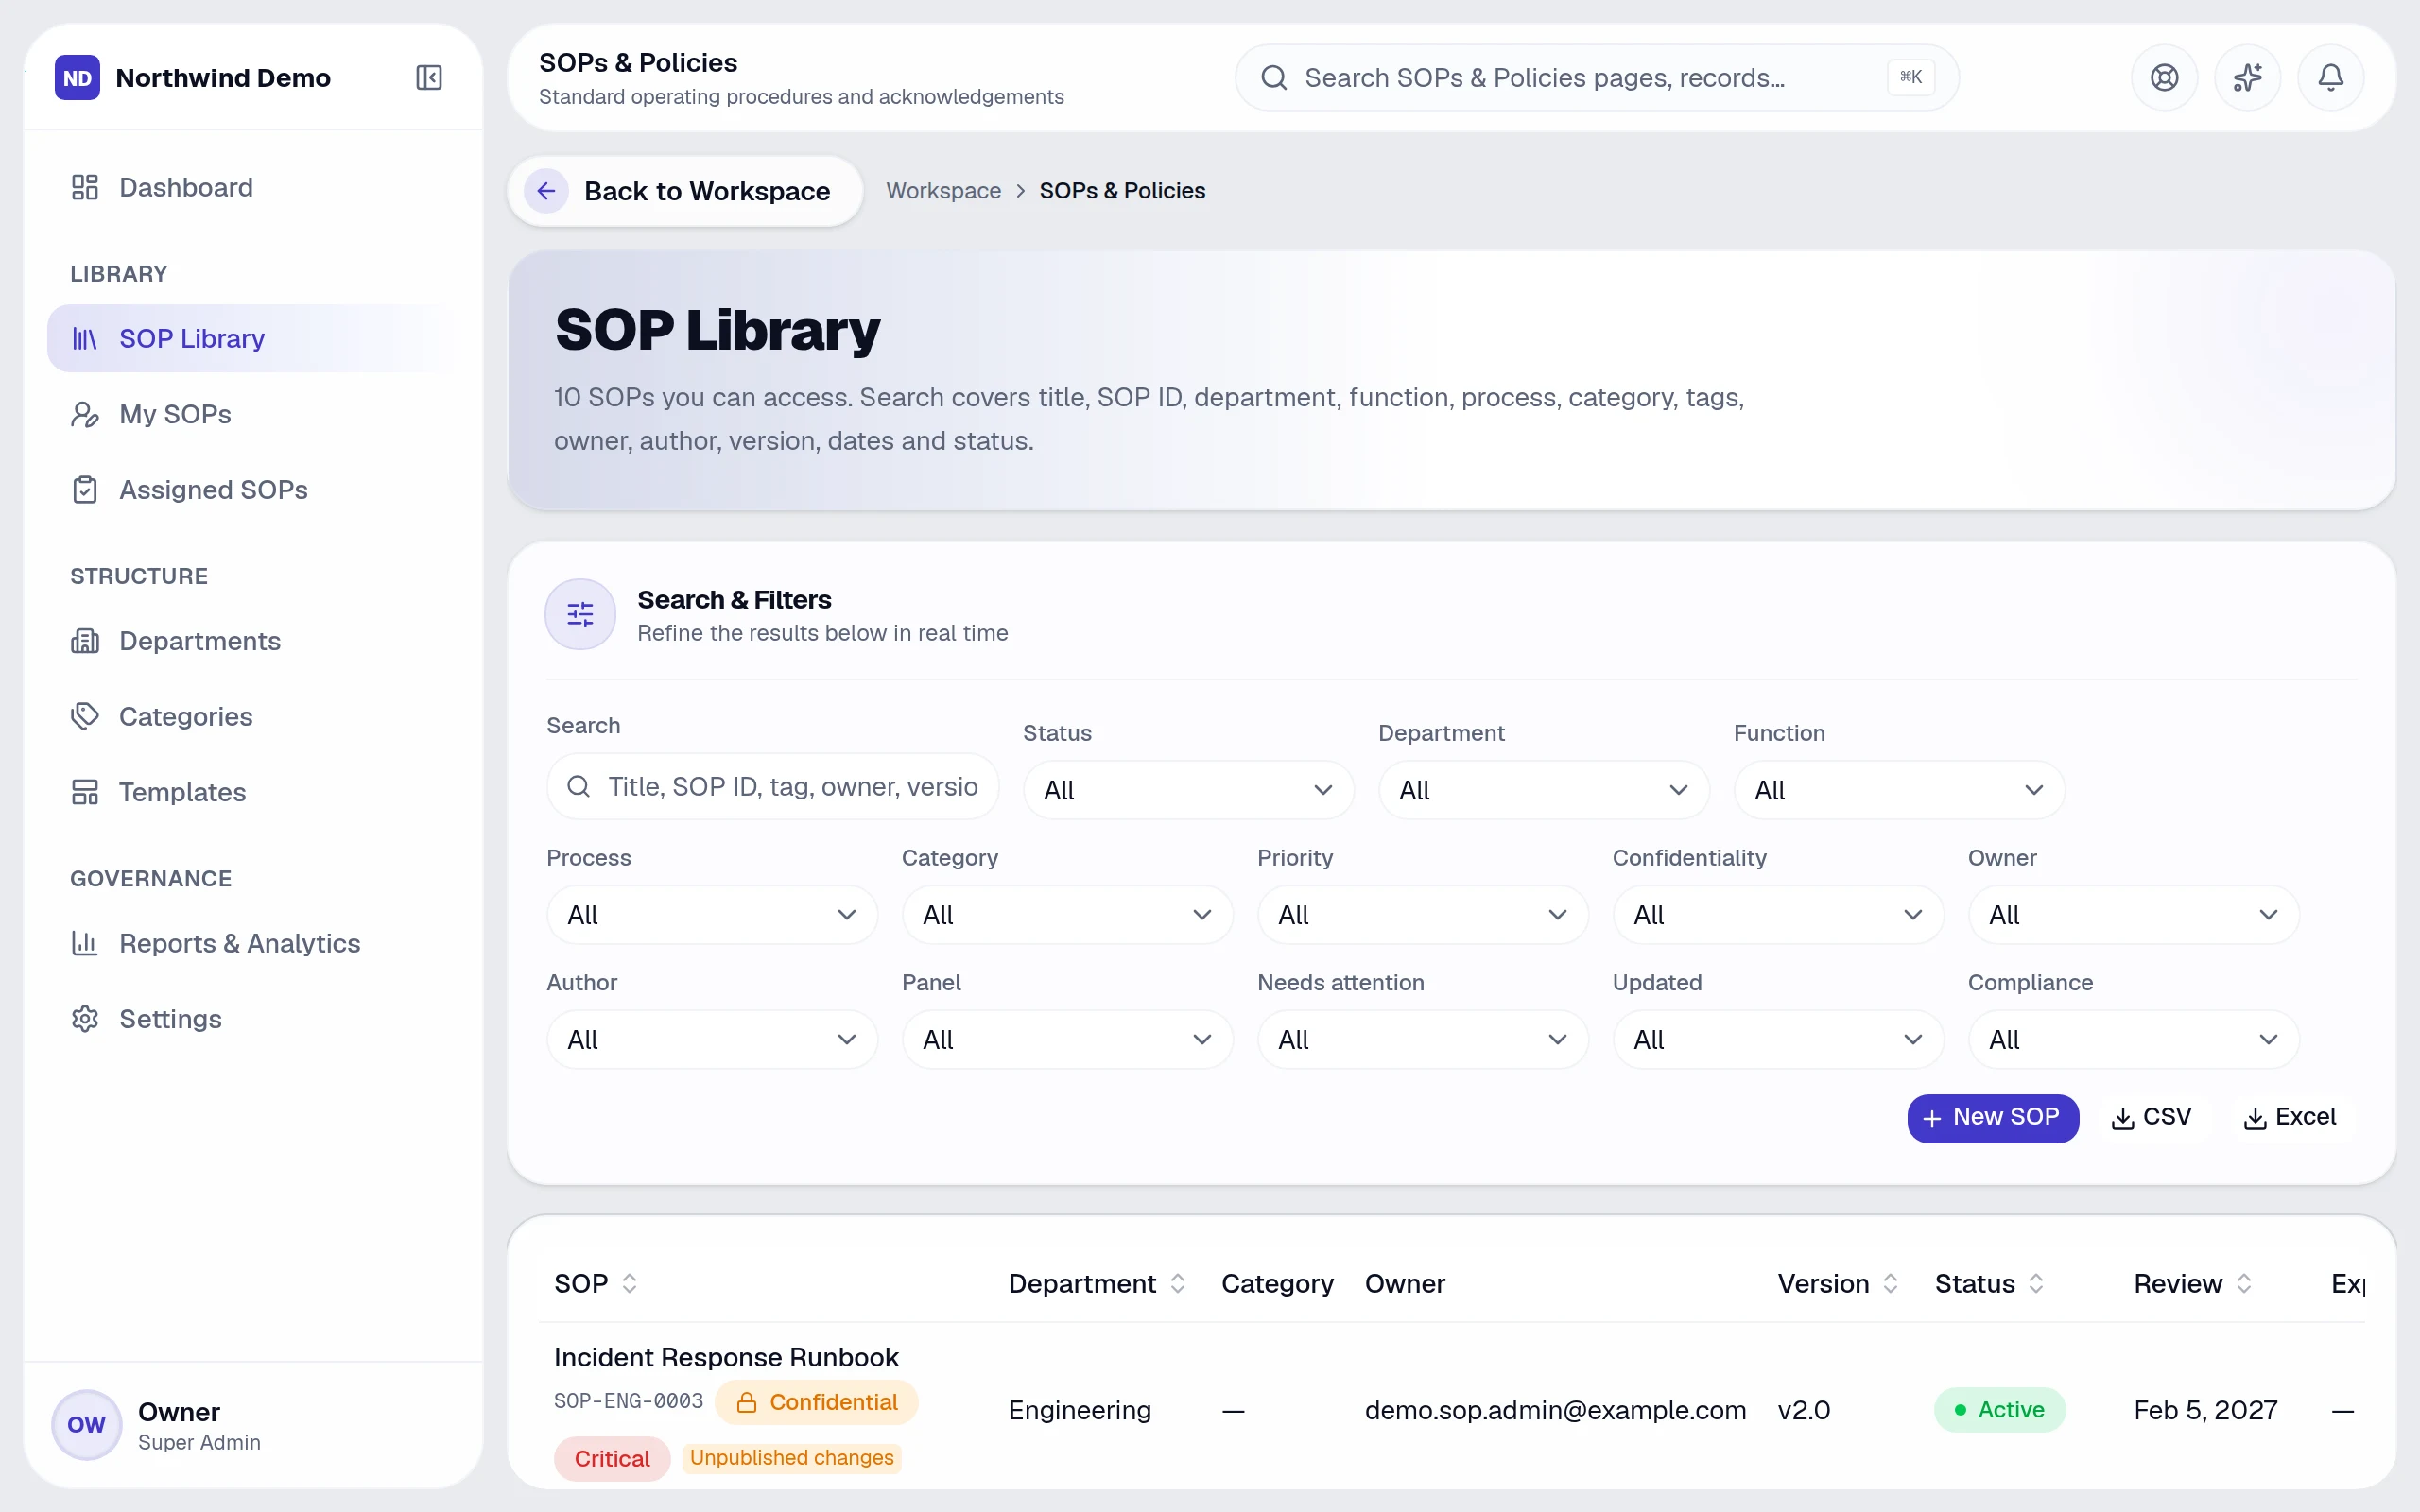Click the back arrow icon
The height and width of the screenshot is (1512, 2420).
(546, 190)
